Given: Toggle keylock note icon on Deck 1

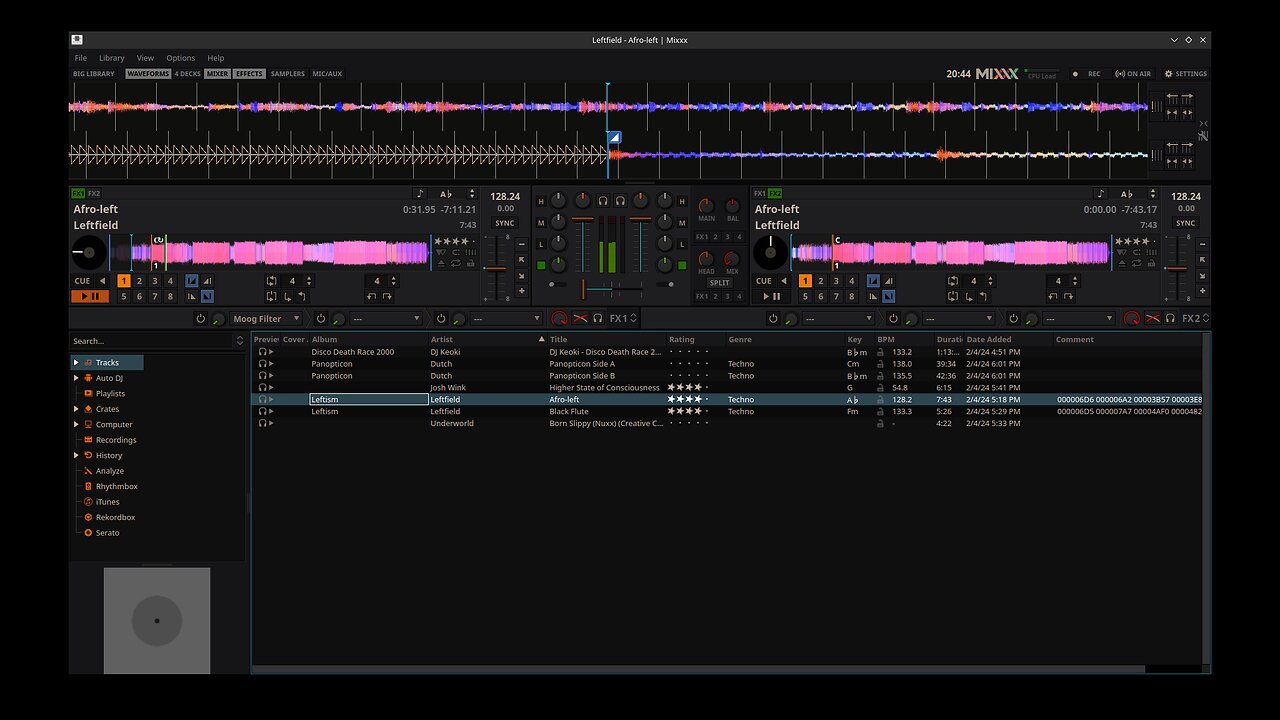Looking at the screenshot, I should coord(420,193).
